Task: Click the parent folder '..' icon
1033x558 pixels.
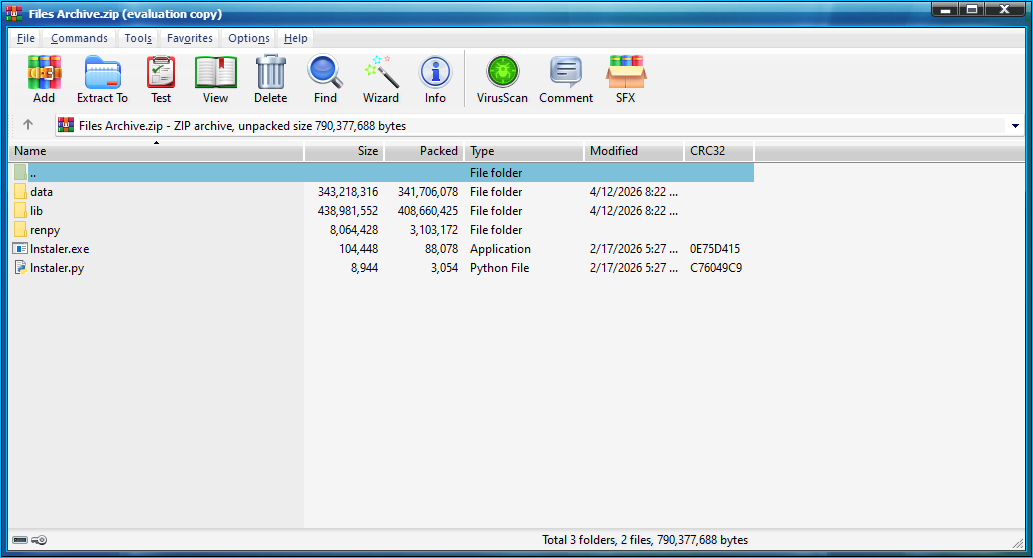Action: (20, 173)
